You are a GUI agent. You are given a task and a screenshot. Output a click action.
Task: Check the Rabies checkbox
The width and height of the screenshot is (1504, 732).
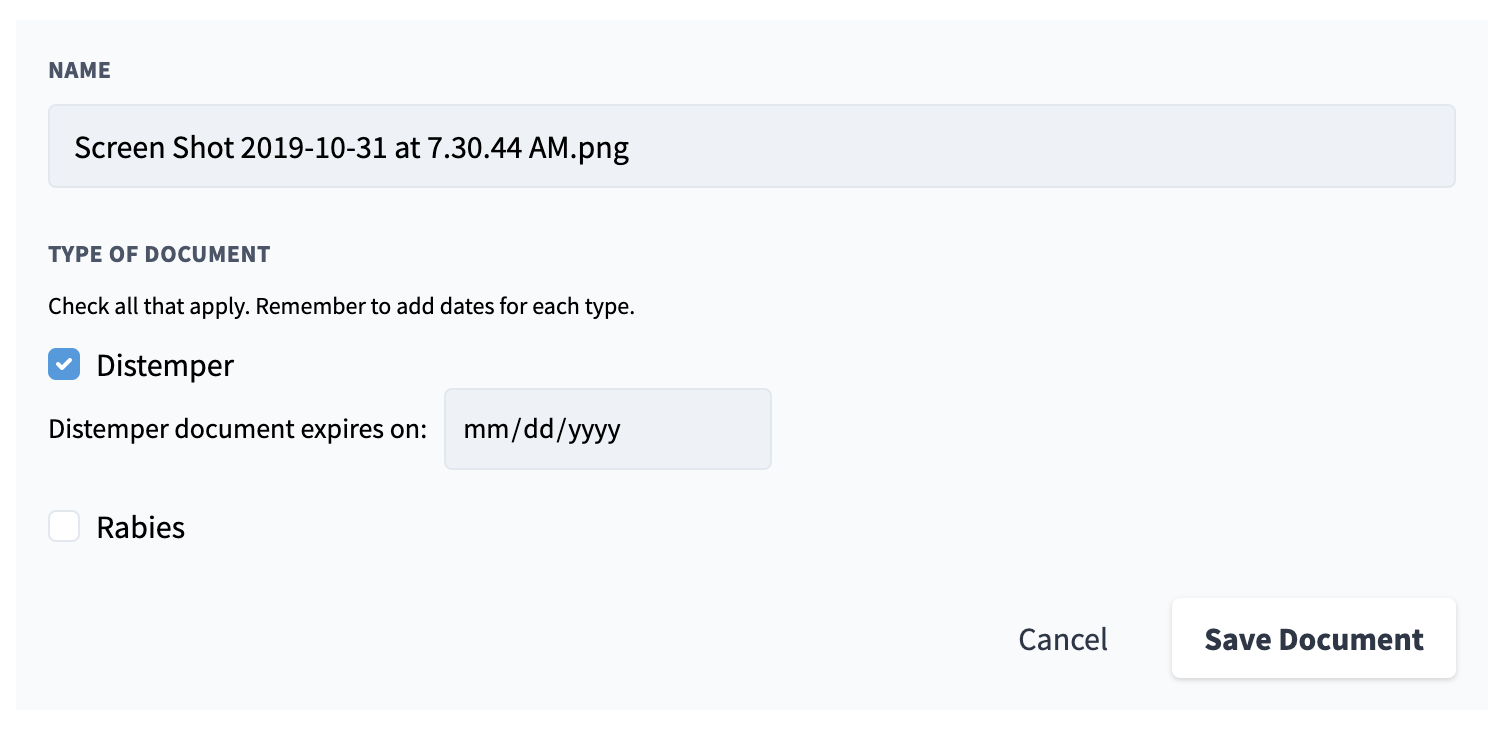(64, 526)
